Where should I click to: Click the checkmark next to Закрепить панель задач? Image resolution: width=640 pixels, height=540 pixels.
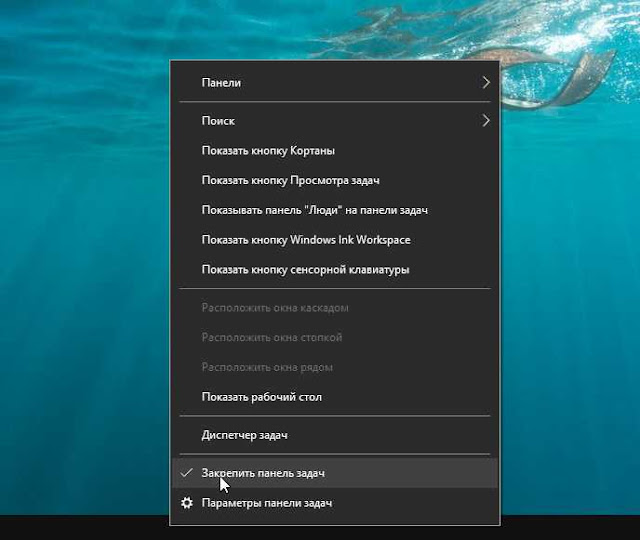tap(187, 473)
